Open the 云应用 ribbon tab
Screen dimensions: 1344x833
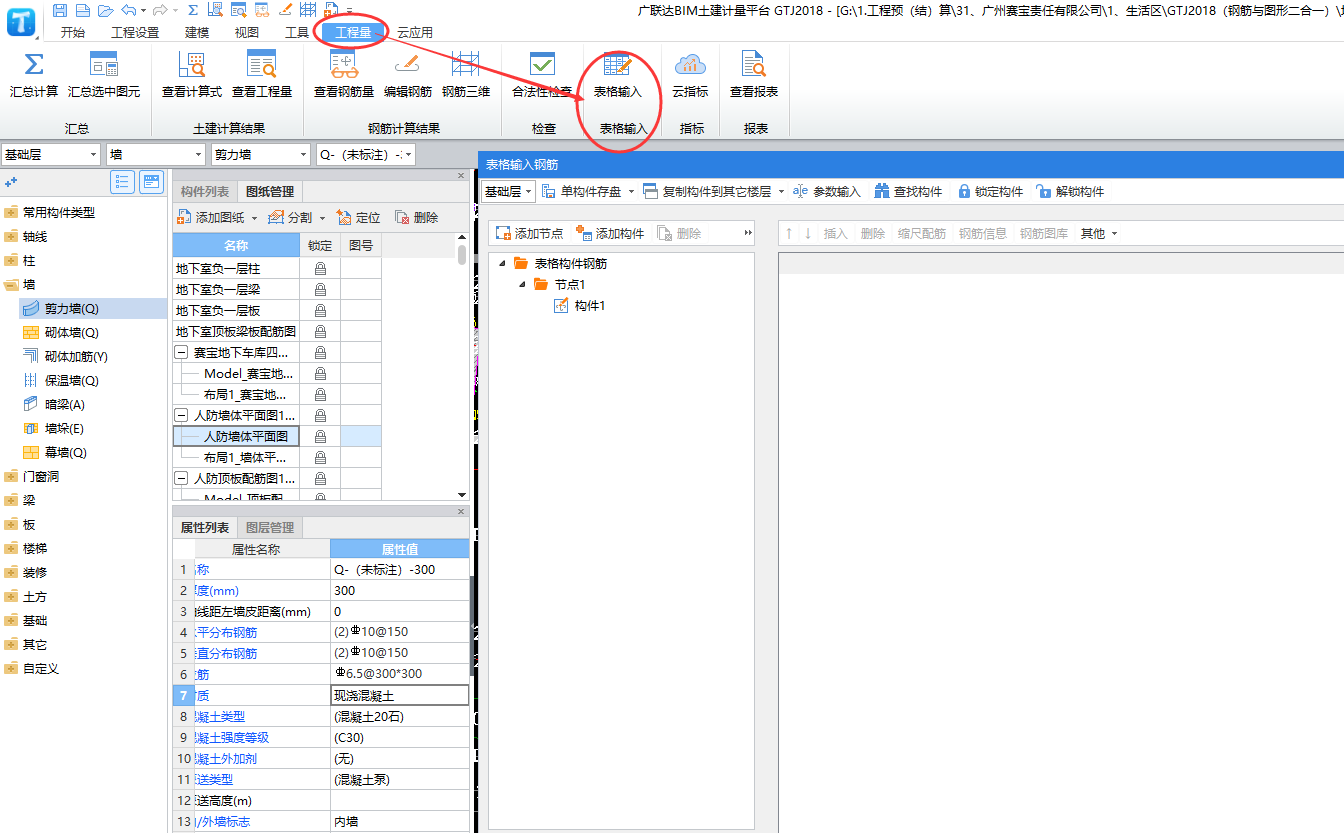point(415,32)
